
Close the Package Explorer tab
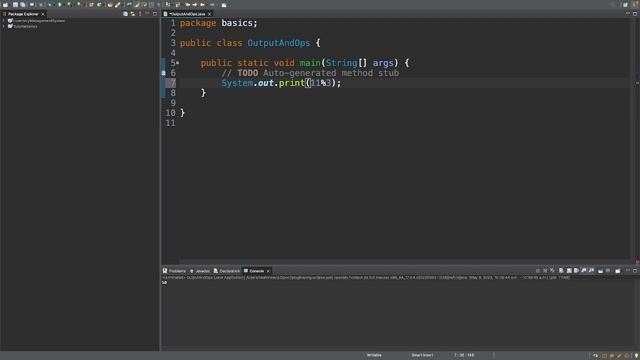[43, 14]
